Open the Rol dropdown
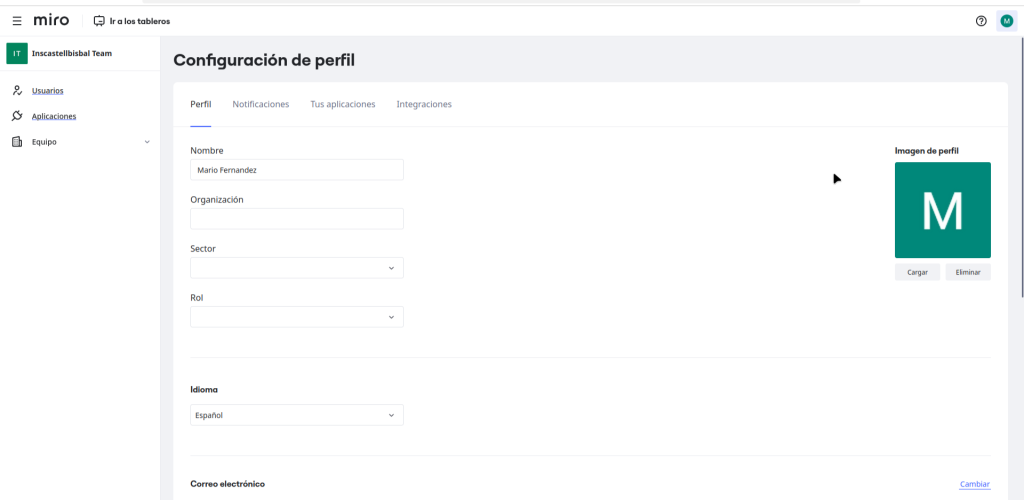 [296, 317]
